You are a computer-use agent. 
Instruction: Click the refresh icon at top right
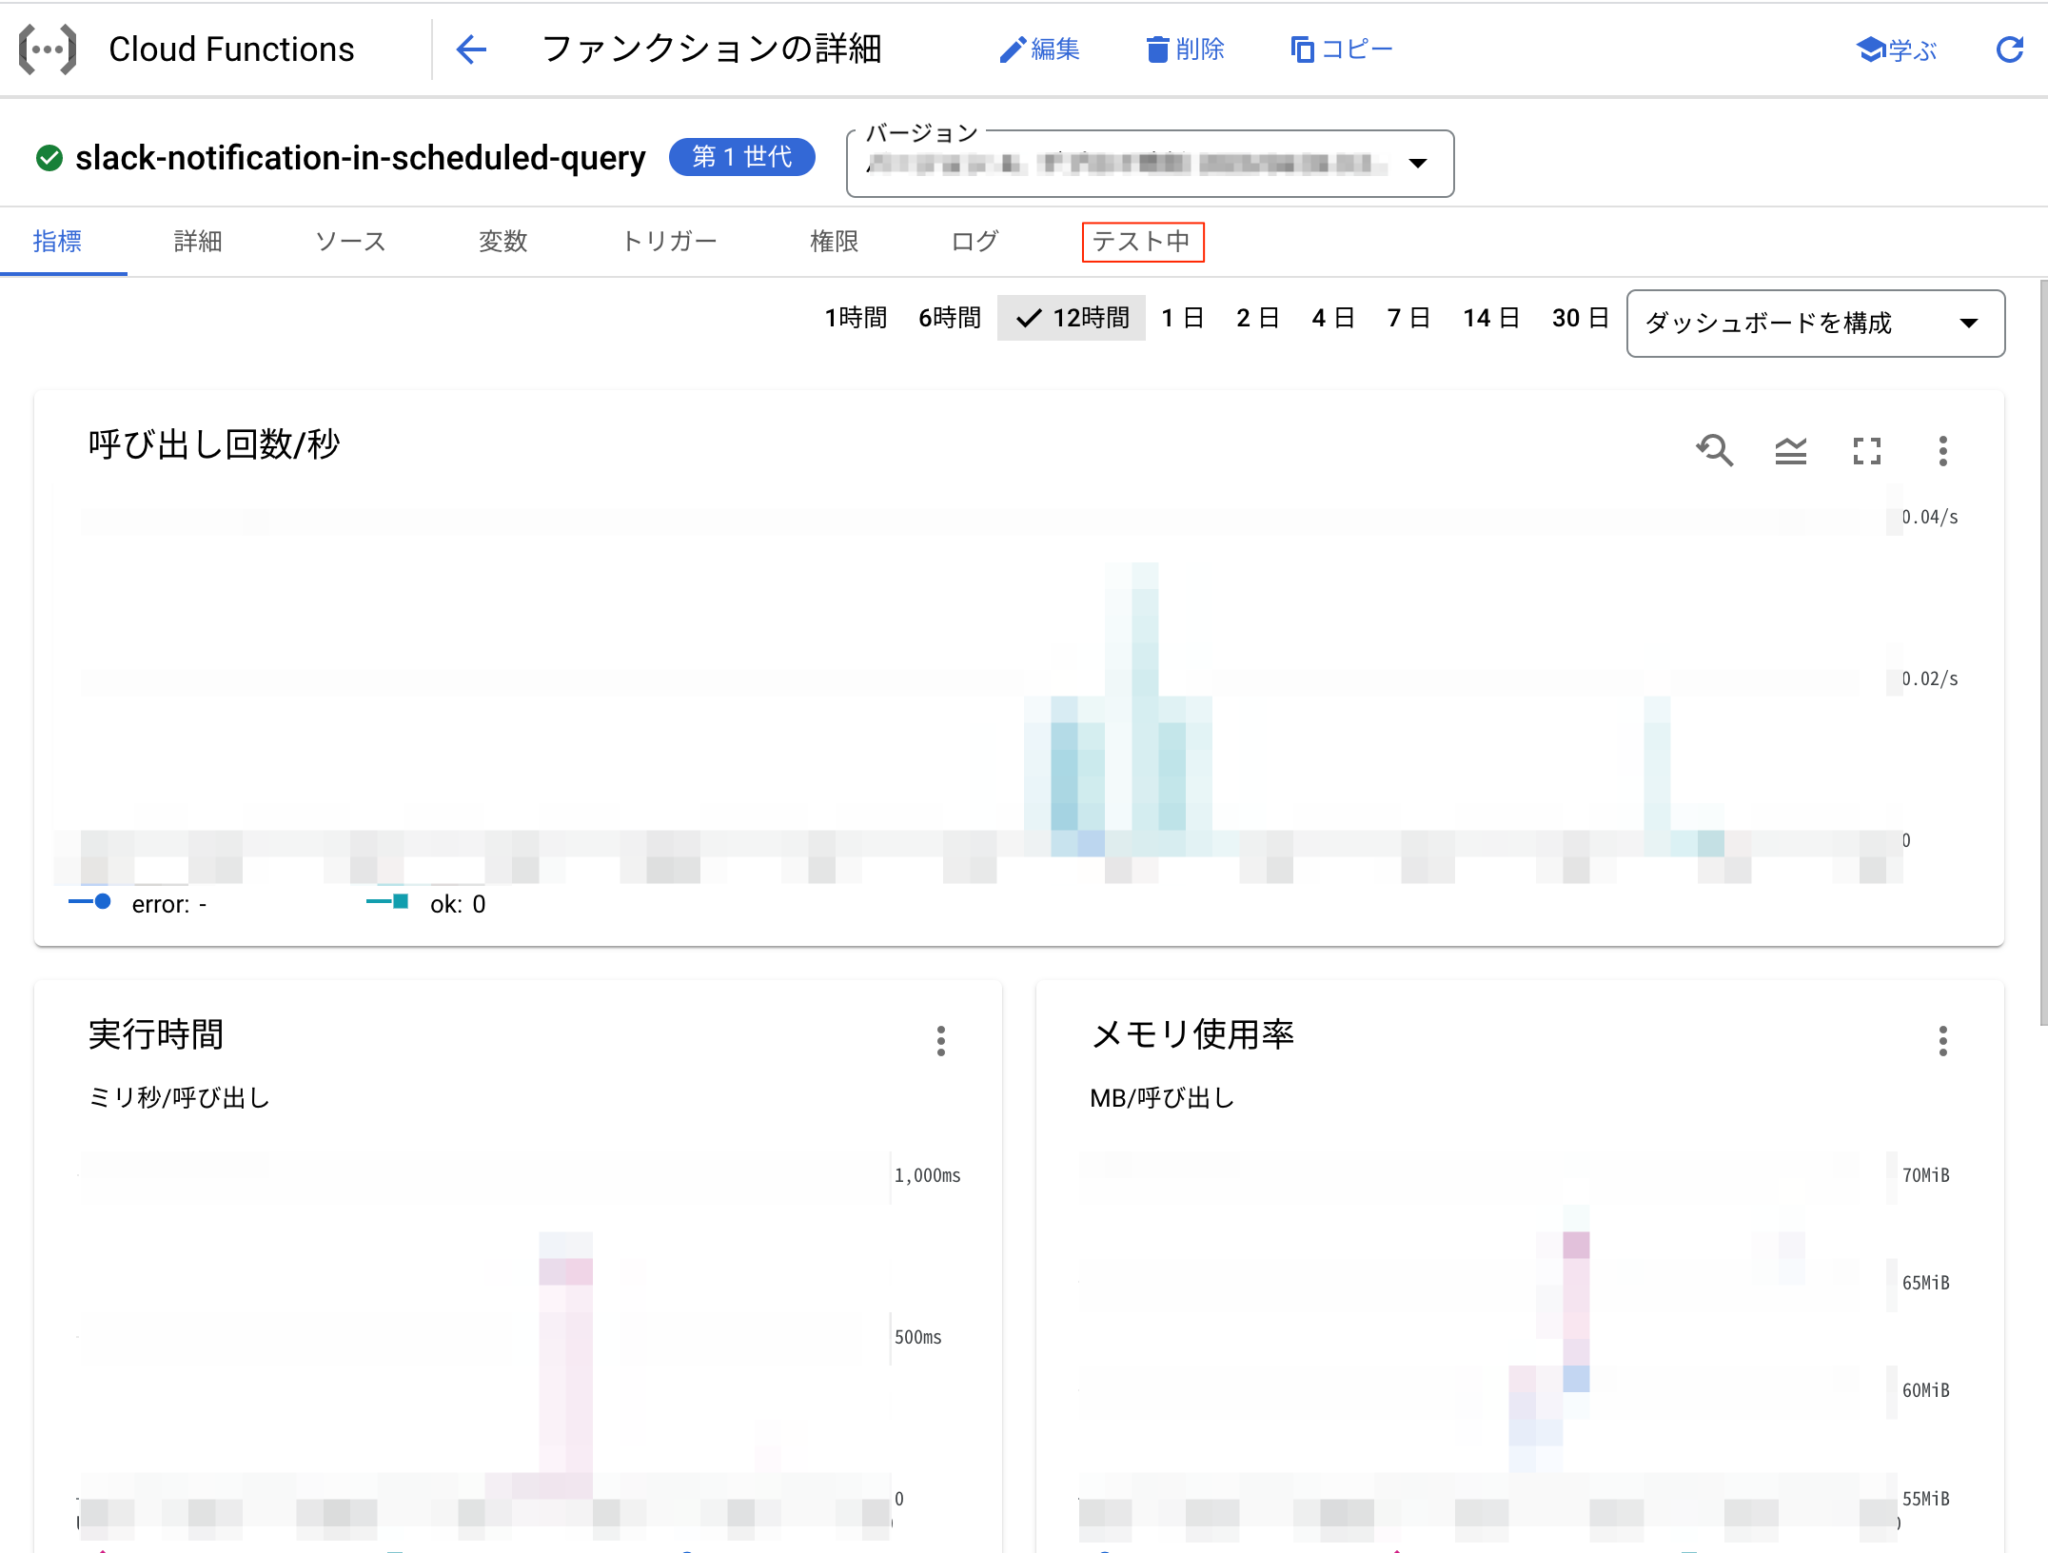2011,48
